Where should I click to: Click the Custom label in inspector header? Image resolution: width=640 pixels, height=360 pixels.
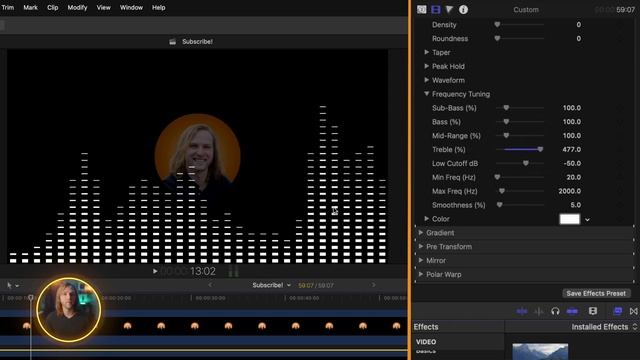tap(526, 9)
